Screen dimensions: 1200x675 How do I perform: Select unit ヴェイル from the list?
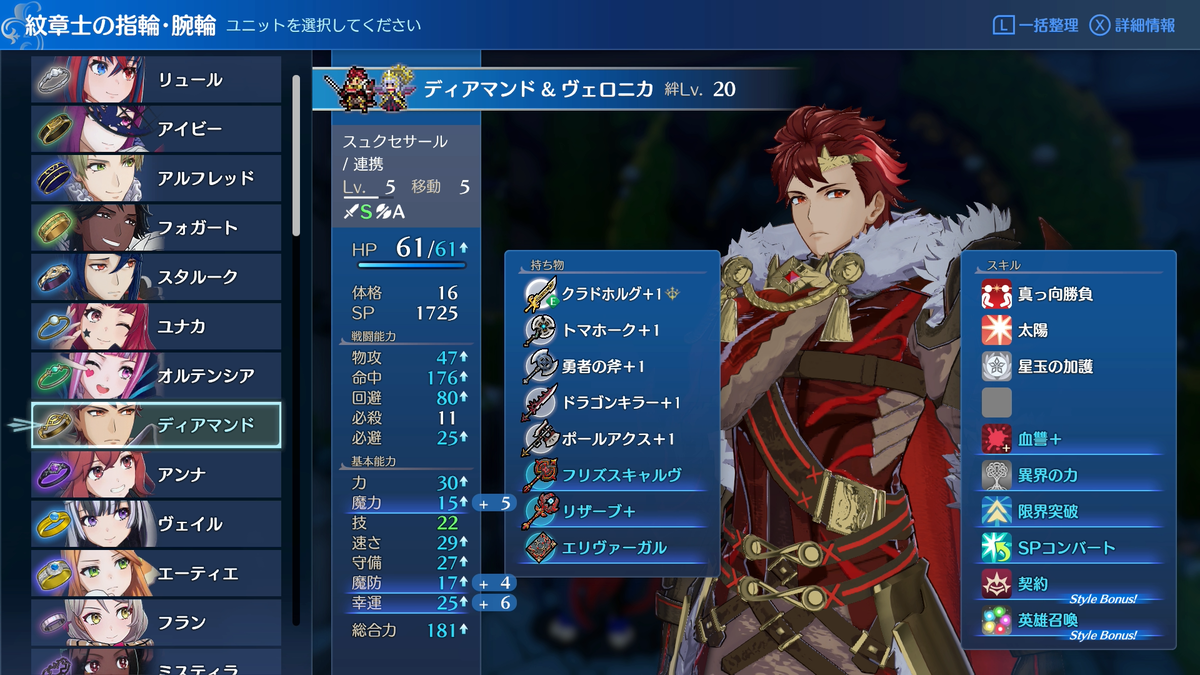[157, 524]
